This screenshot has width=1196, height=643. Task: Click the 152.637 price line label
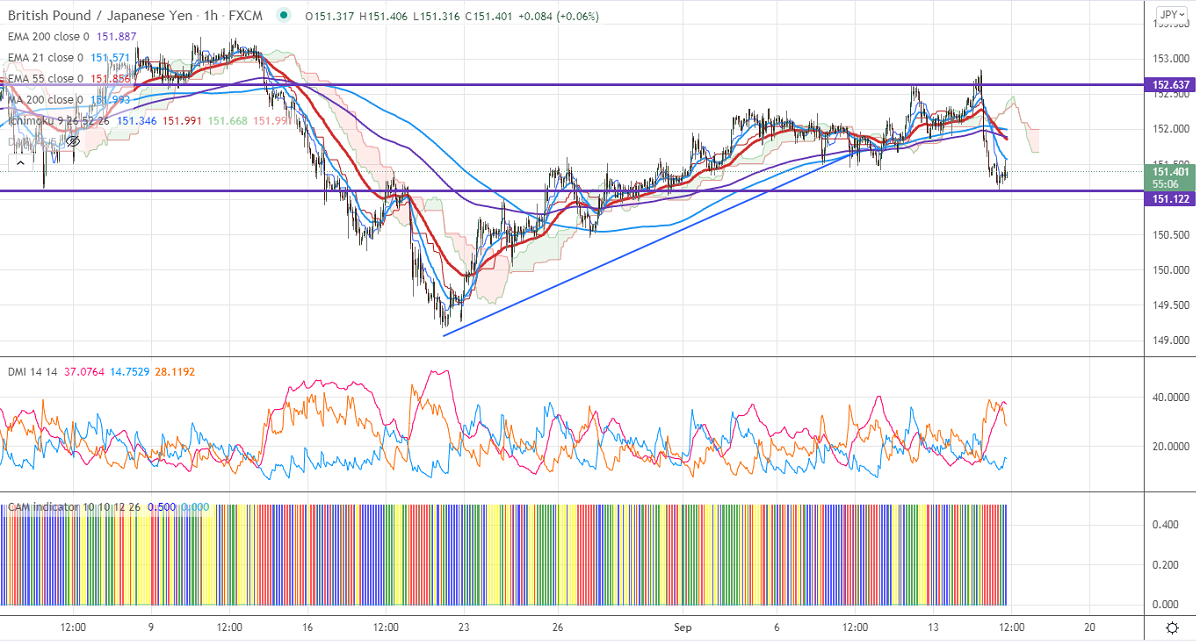click(x=1170, y=85)
